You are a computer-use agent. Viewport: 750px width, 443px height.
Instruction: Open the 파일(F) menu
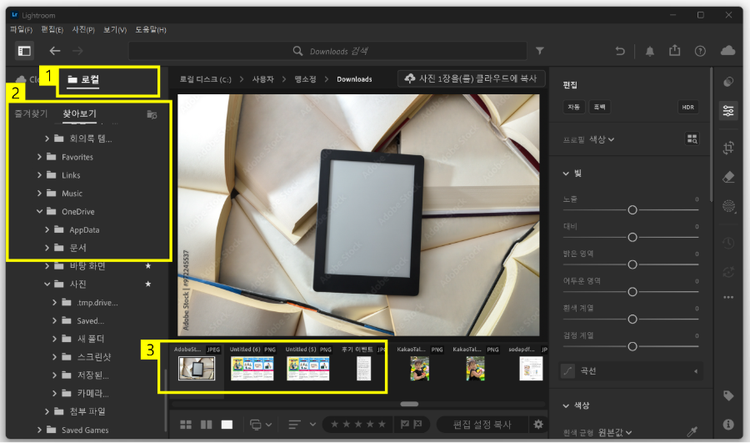tap(21, 30)
